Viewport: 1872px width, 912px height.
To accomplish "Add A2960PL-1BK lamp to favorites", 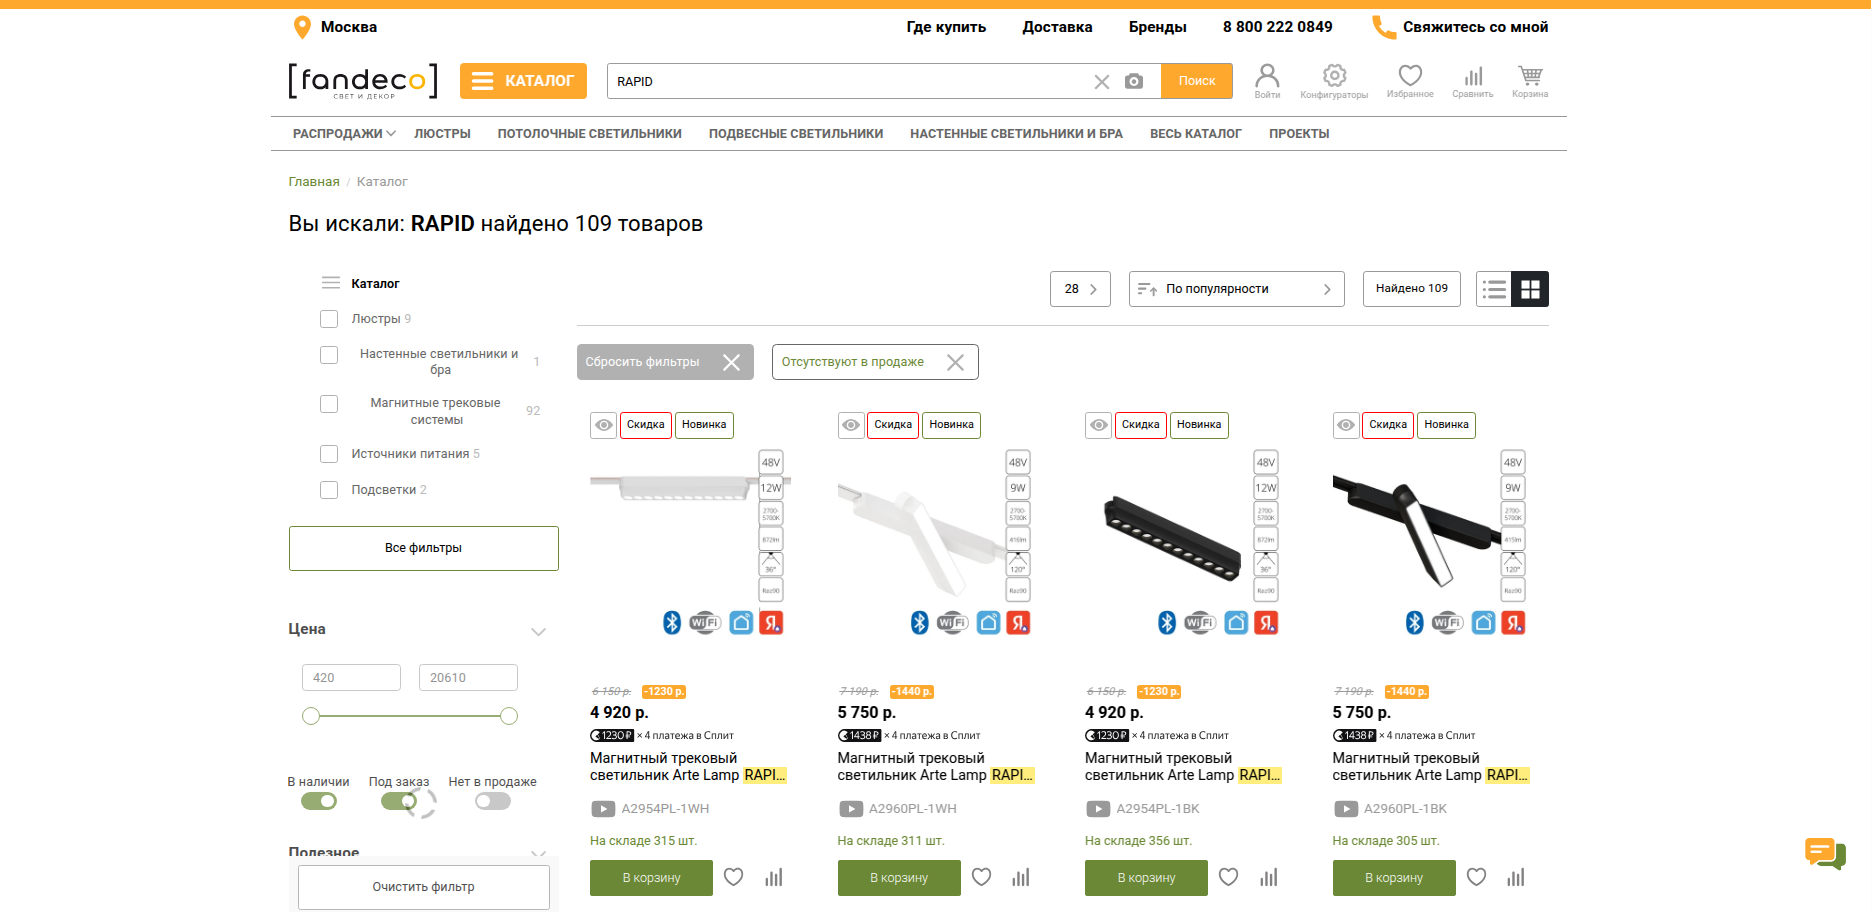I will (x=1477, y=877).
